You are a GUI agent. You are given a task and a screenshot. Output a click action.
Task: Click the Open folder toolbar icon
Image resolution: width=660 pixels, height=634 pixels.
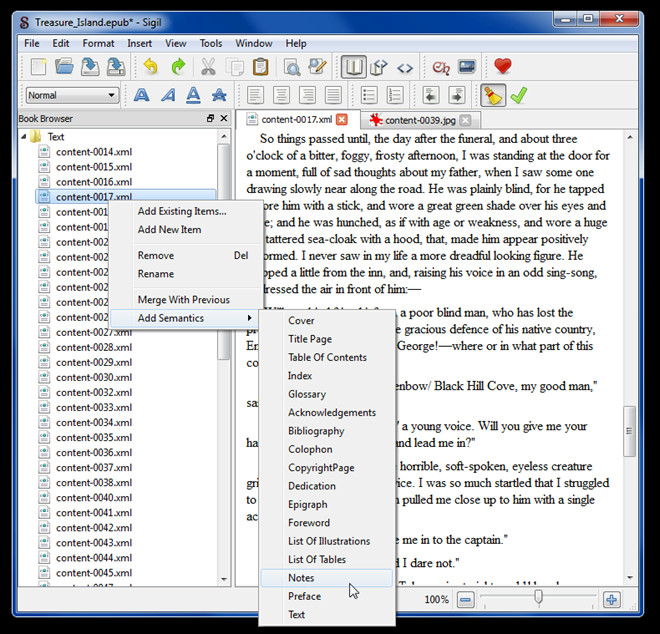(64, 67)
